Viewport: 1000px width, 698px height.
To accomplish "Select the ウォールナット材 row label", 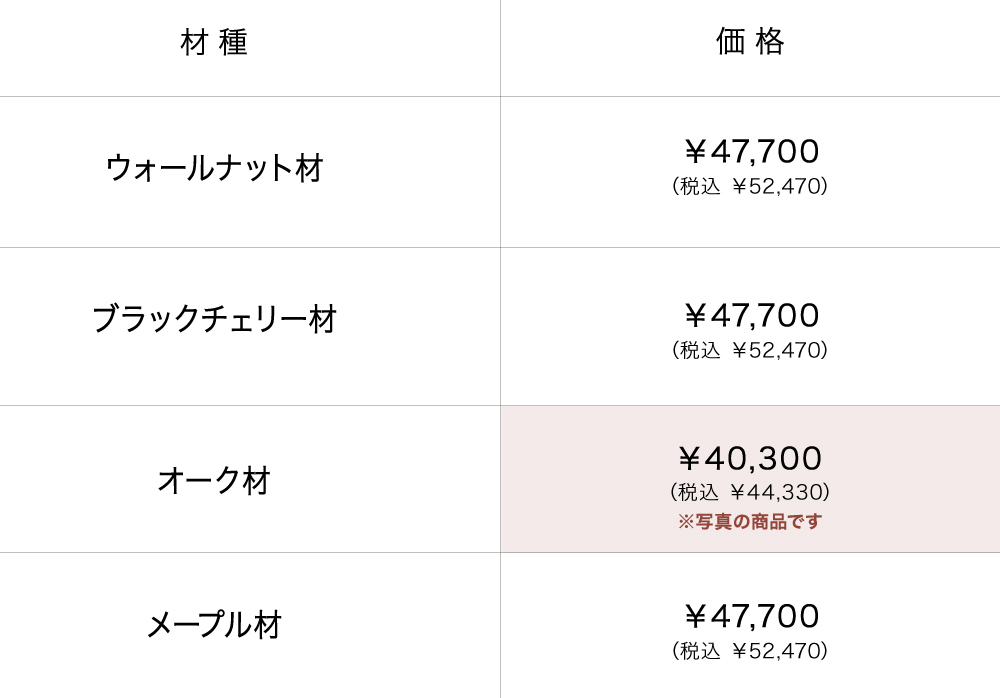I will point(214,168).
